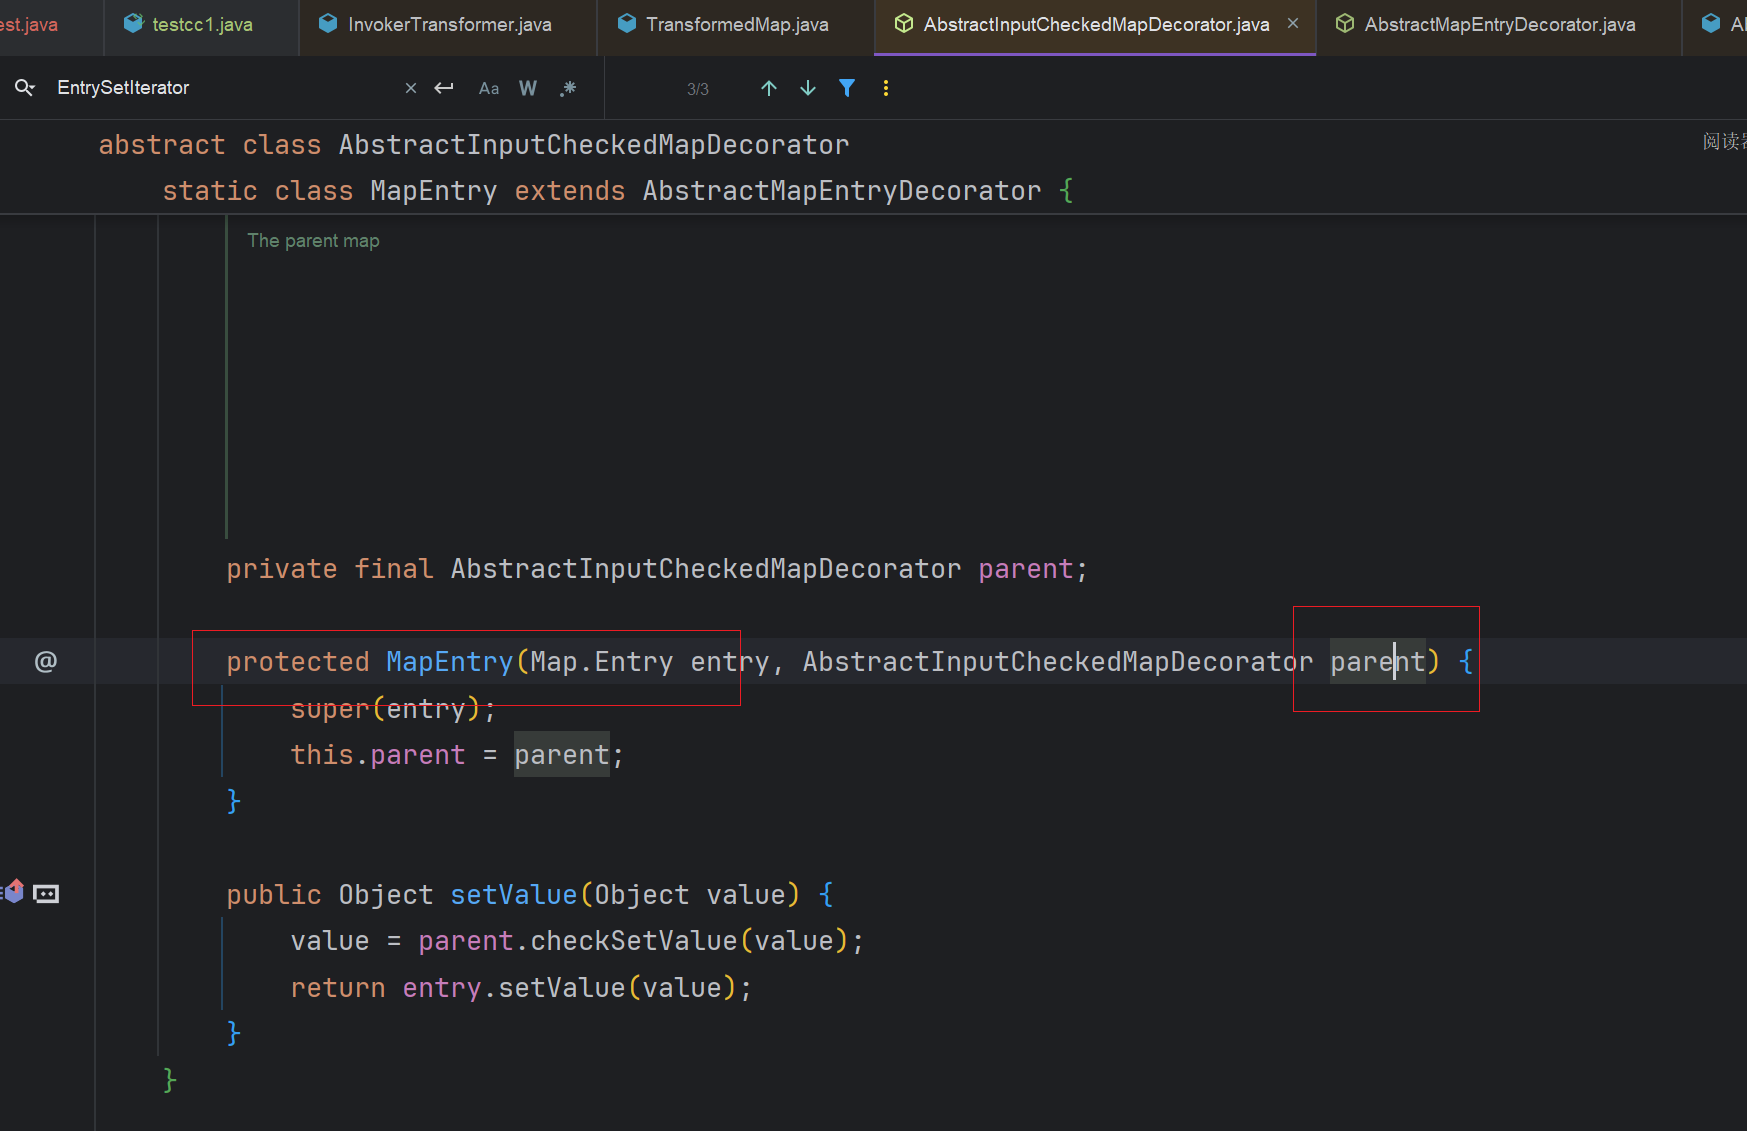Screen dimensions: 1747x1131
Task: Go to previous search occurrence
Action: [768, 88]
